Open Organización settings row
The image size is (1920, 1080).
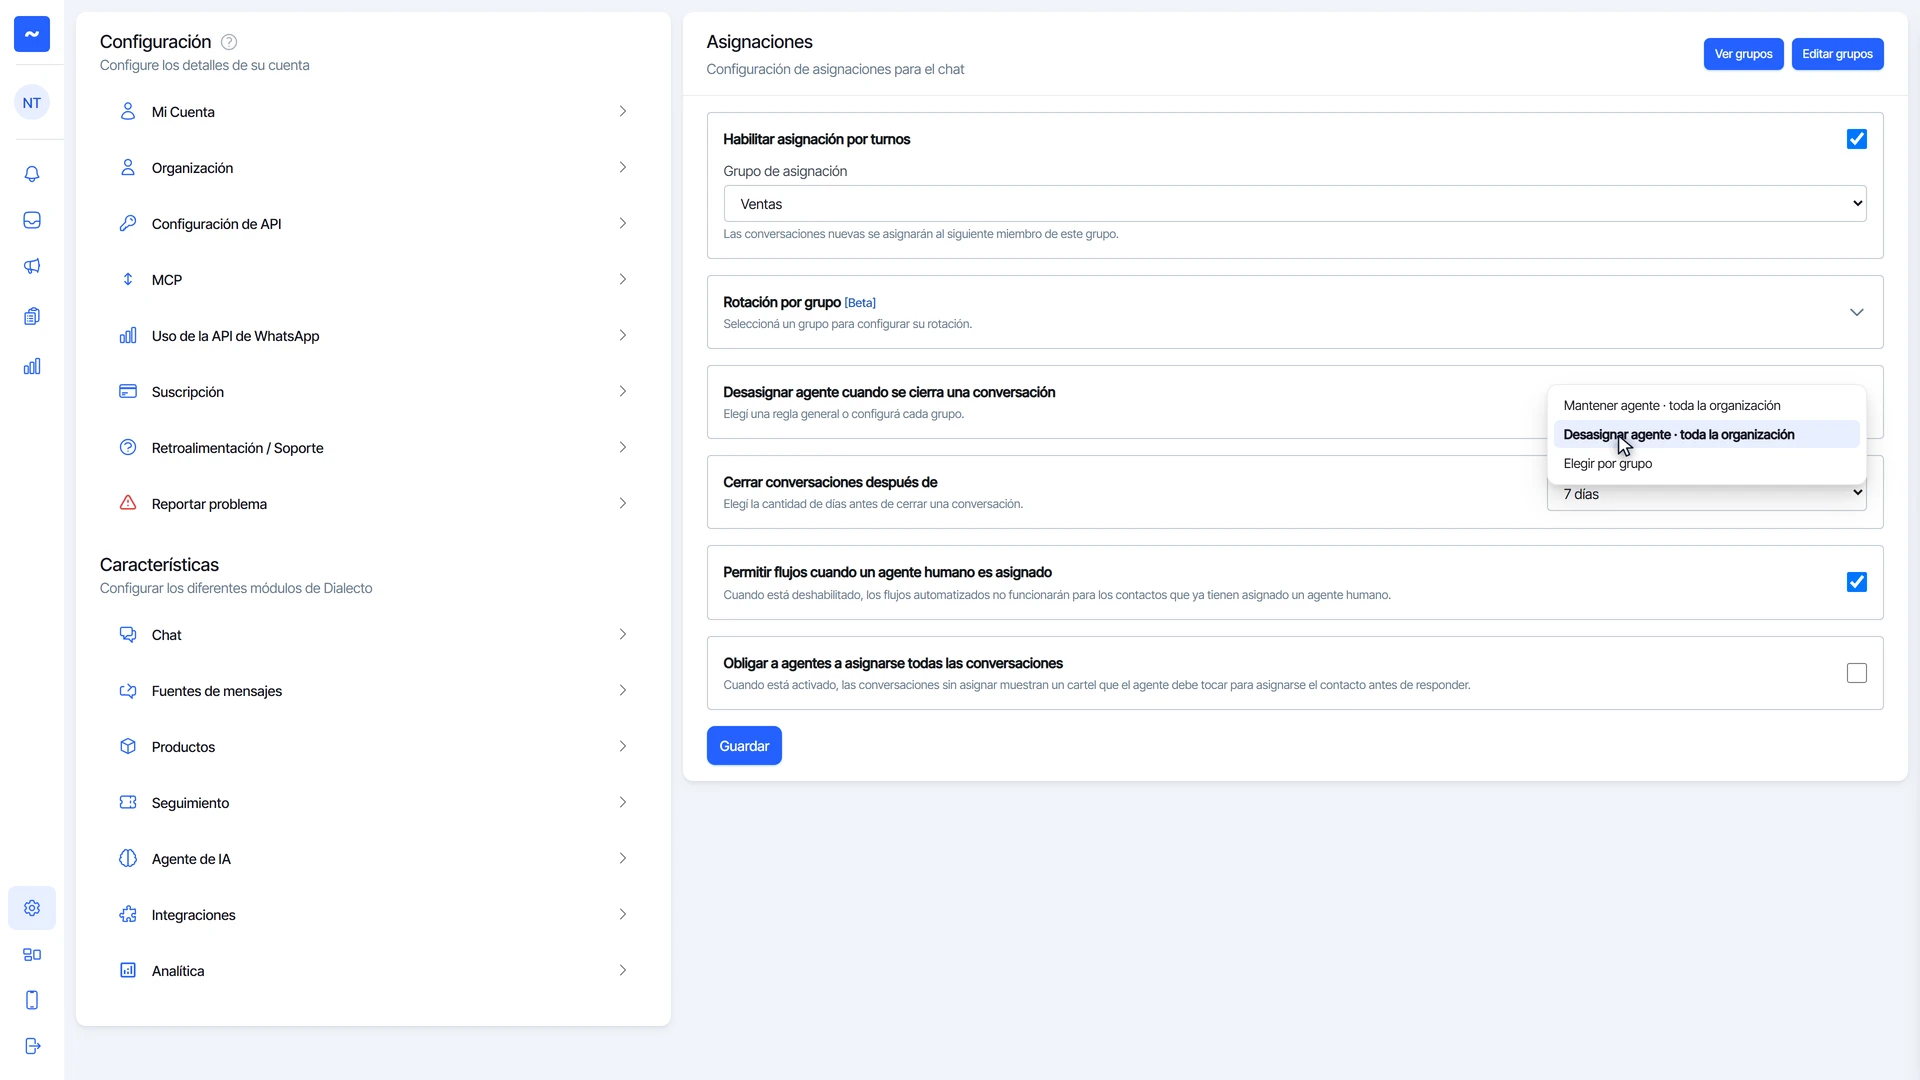click(373, 168)
